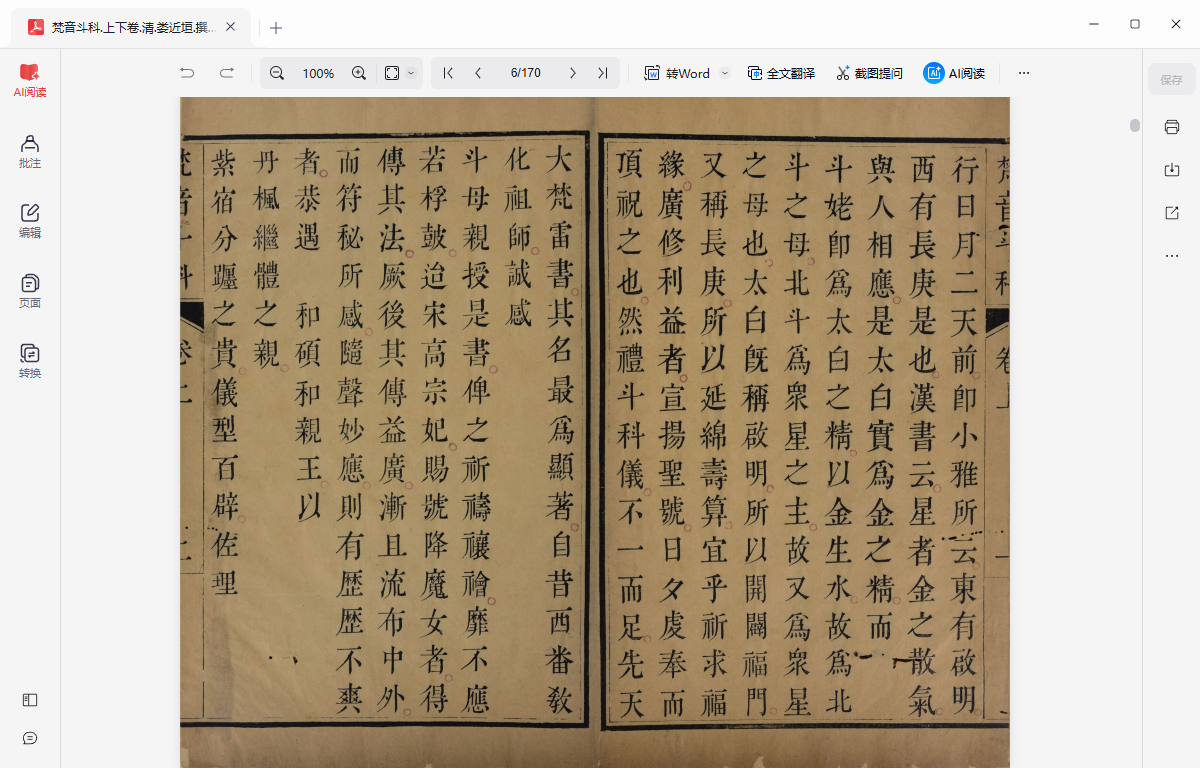The height and width of the screenshot is (768, 1200).
Task: Zoom in with the plus magnifier
Action: [359, 73]
